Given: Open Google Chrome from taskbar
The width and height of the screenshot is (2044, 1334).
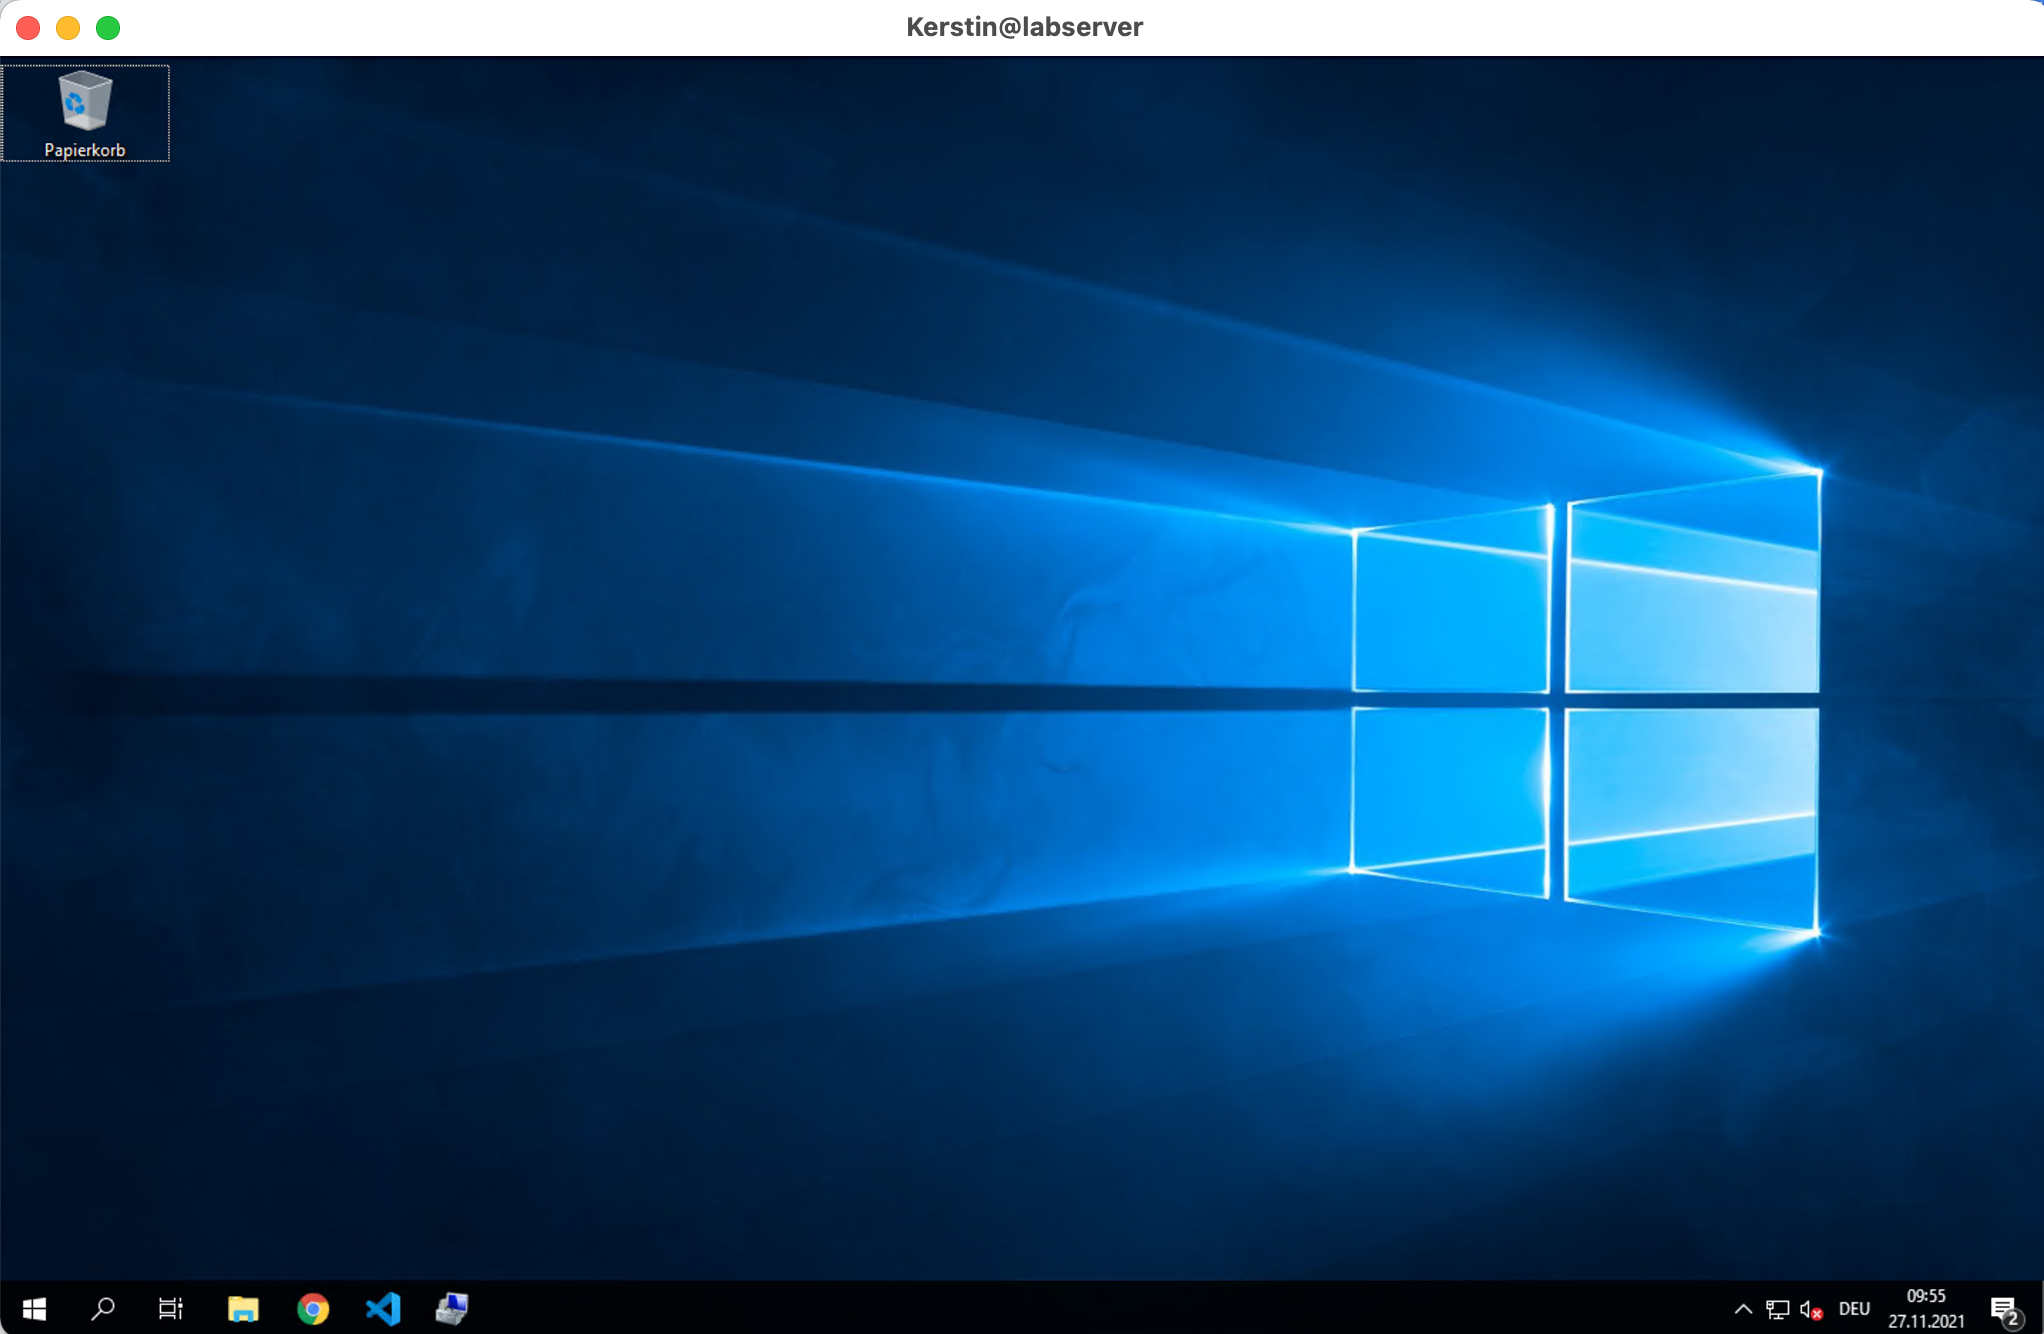Looking at the screenshot, I should tap(313, 1308).
